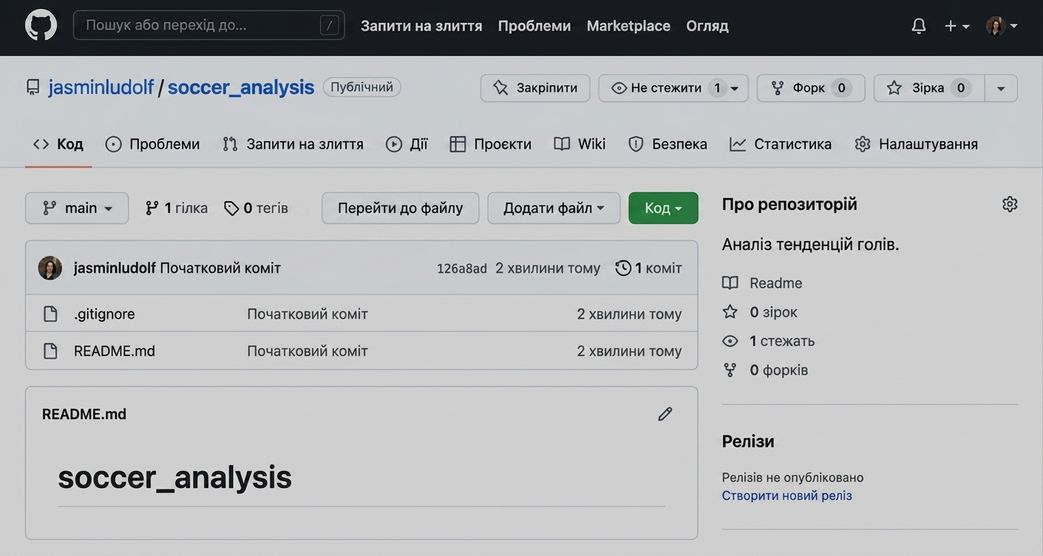Open commit hash 126a8ad
The height and width of the screenshot is (556, 1043).
pos(462,269)
